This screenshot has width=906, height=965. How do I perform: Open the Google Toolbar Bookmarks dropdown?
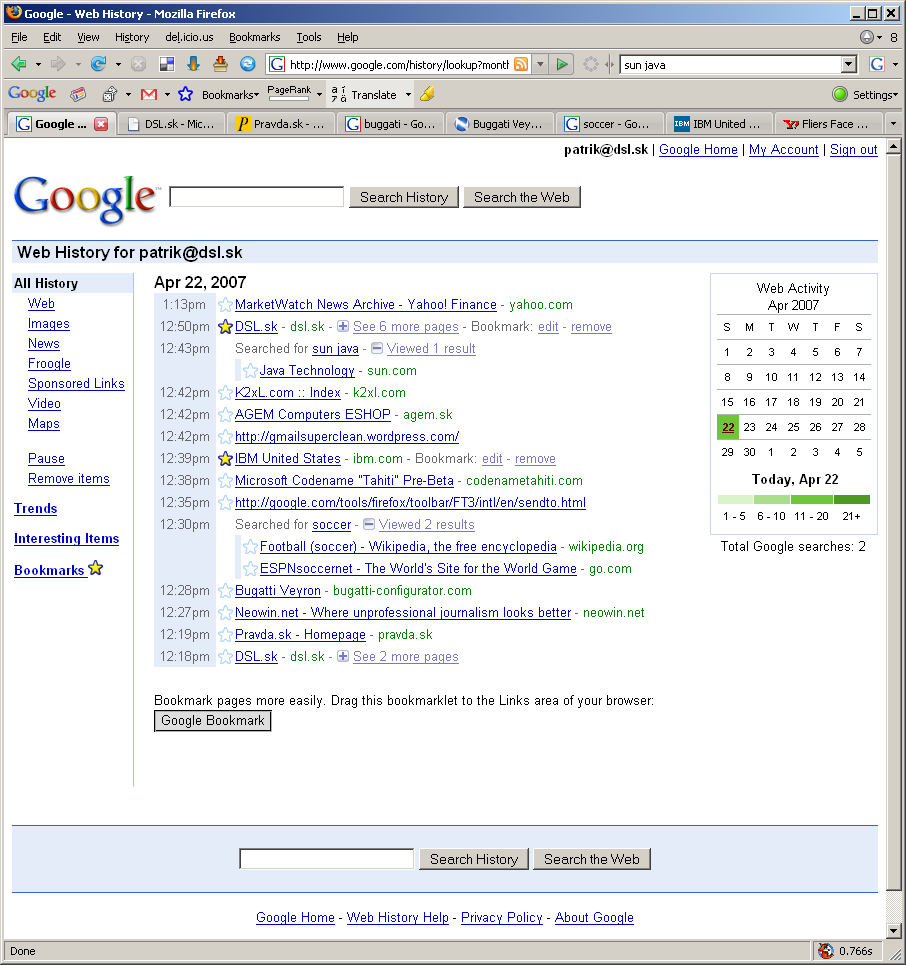pos(230,95)
